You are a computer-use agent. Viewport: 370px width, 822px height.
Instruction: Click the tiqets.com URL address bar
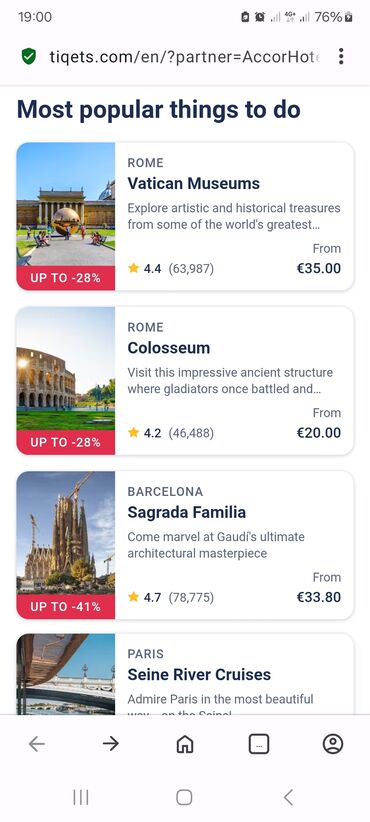tap(184, 56)
